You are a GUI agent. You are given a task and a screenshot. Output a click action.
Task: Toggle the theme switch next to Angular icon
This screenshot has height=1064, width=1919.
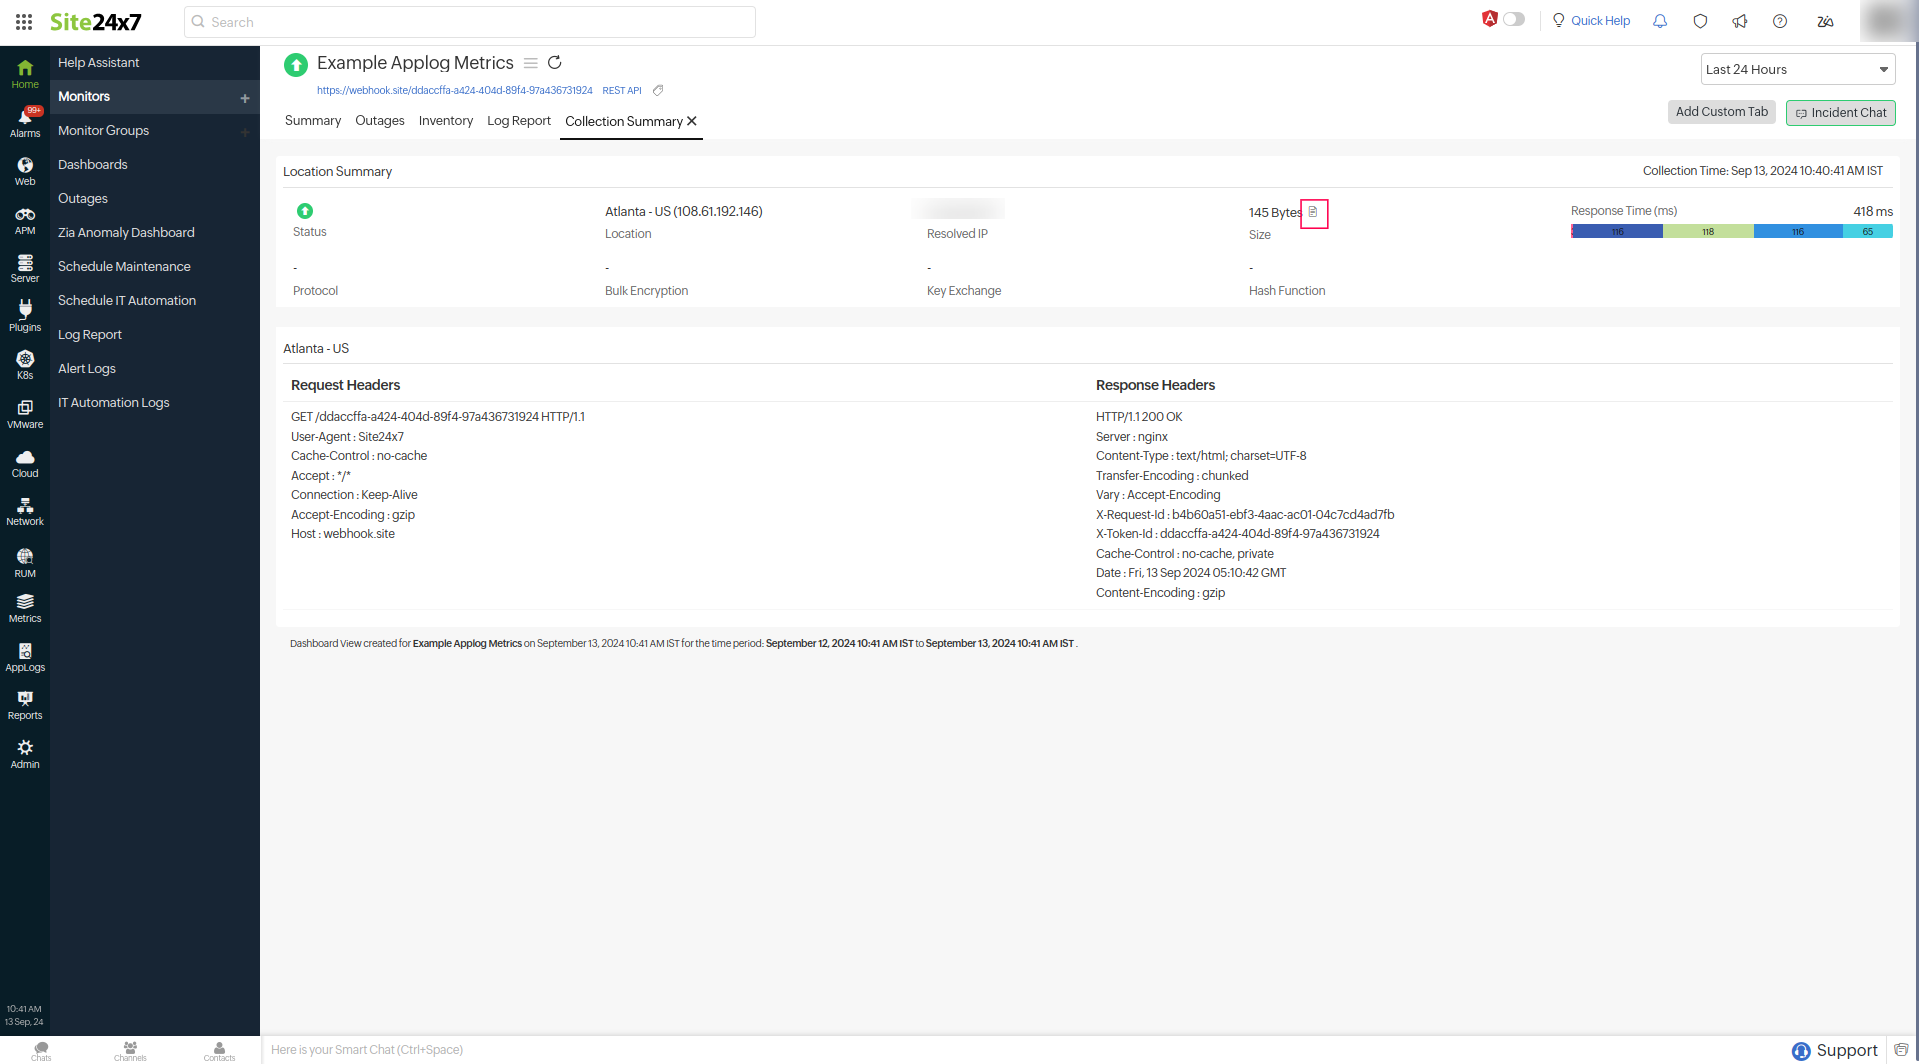[1514, 19]
